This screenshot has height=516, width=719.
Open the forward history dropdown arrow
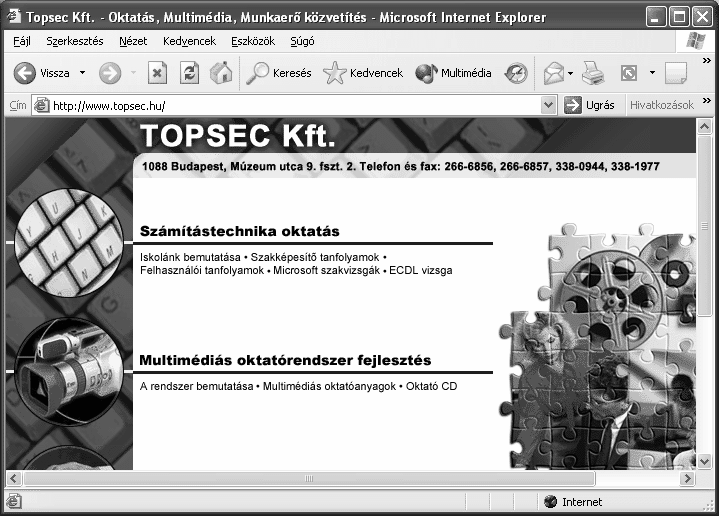pyautogui.click(x=133, y=73)
